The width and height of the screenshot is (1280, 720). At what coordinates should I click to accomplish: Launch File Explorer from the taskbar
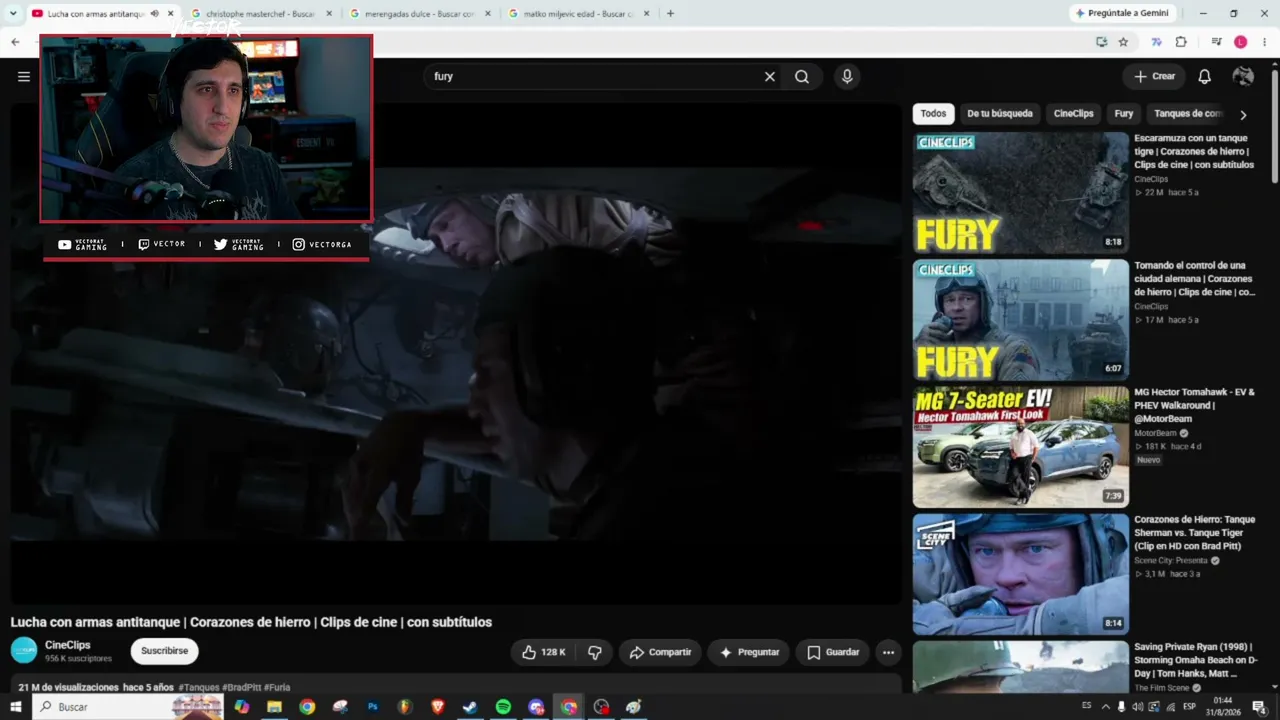click(x=274, y=707)
